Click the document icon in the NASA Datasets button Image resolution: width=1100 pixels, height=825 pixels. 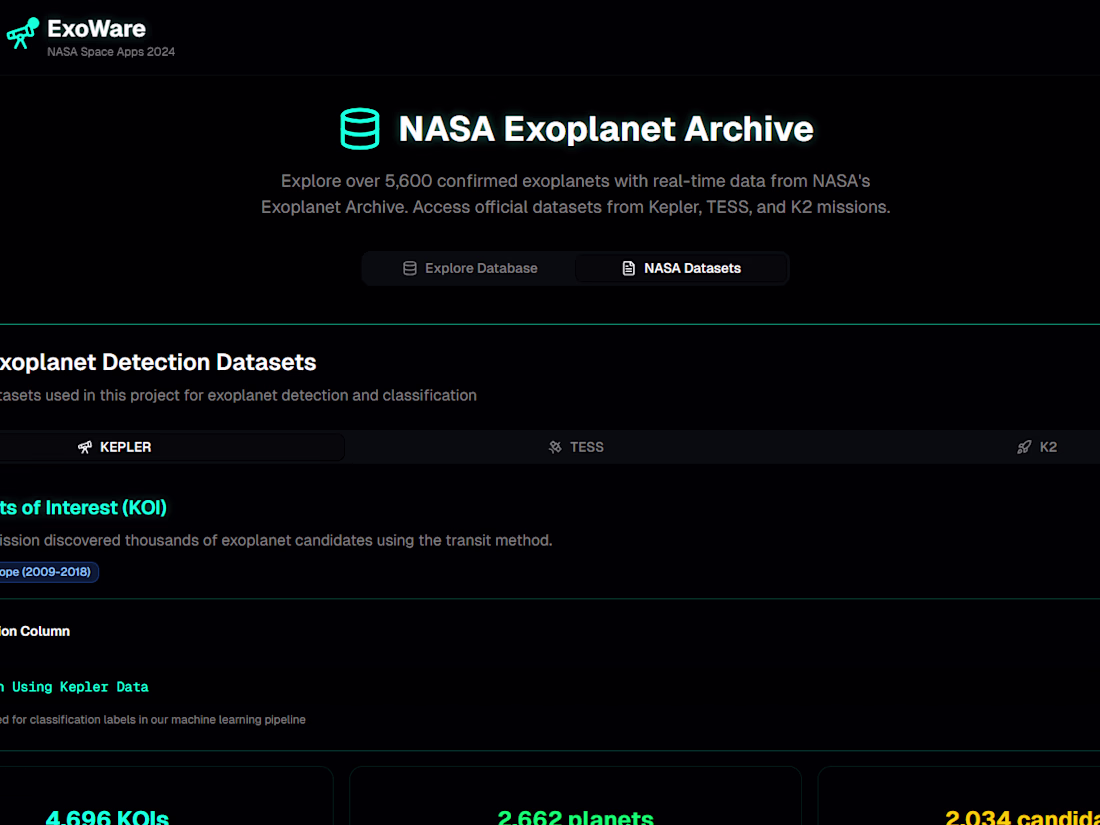pyautogui.click(x=628, y=267)
